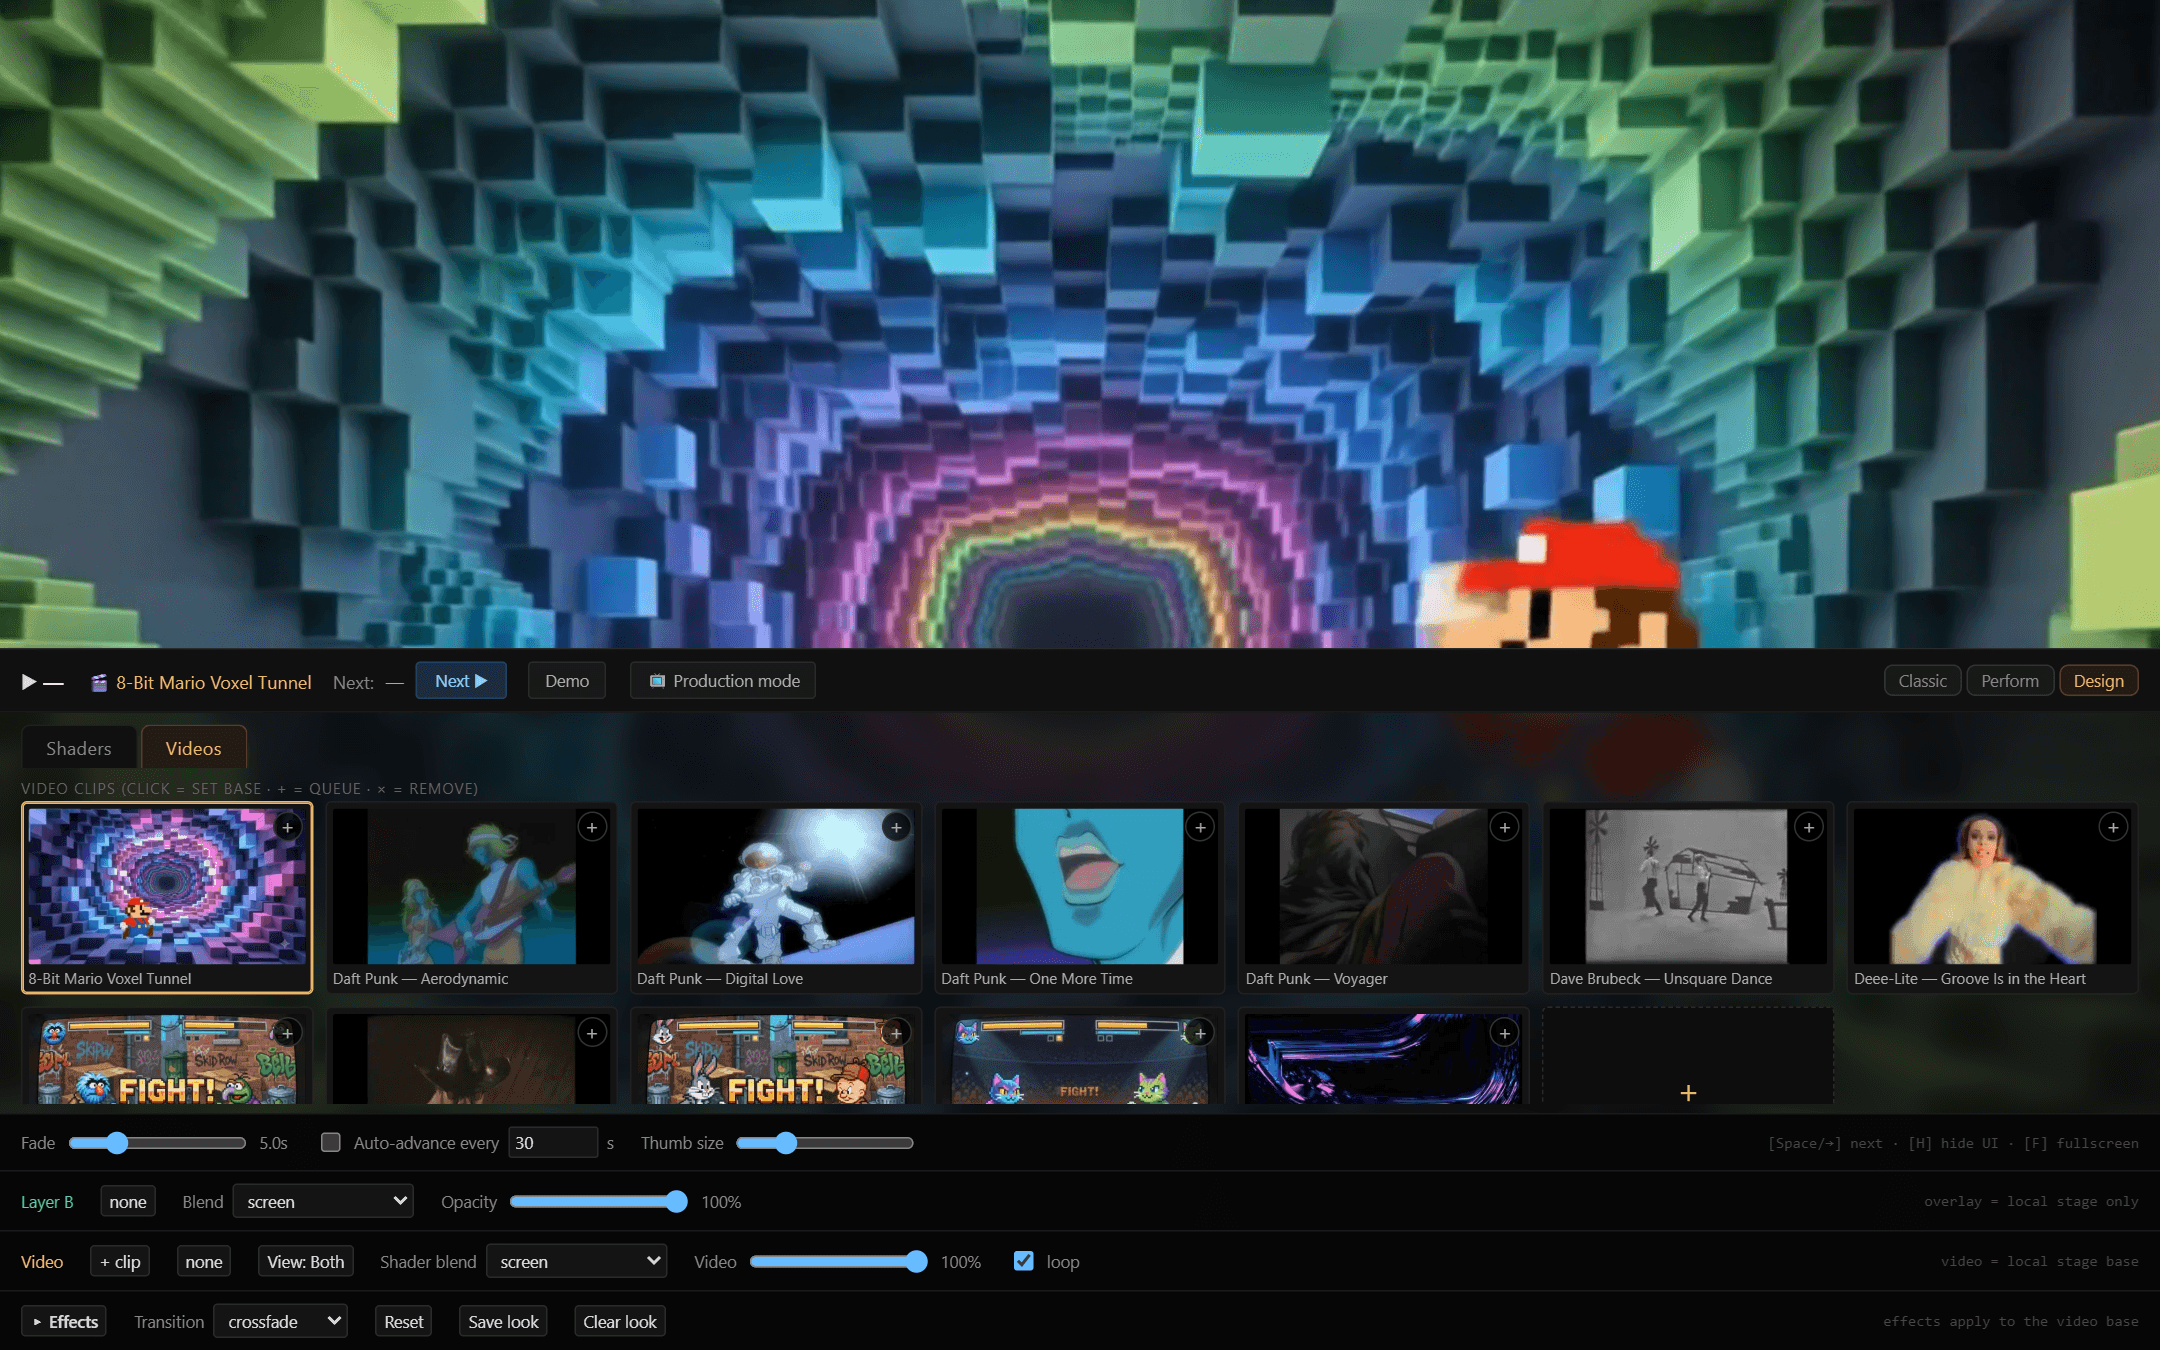The image size is (2160, 1350).
Task: Open the Layer B Blend dropdown
Action: (323, 1202)
